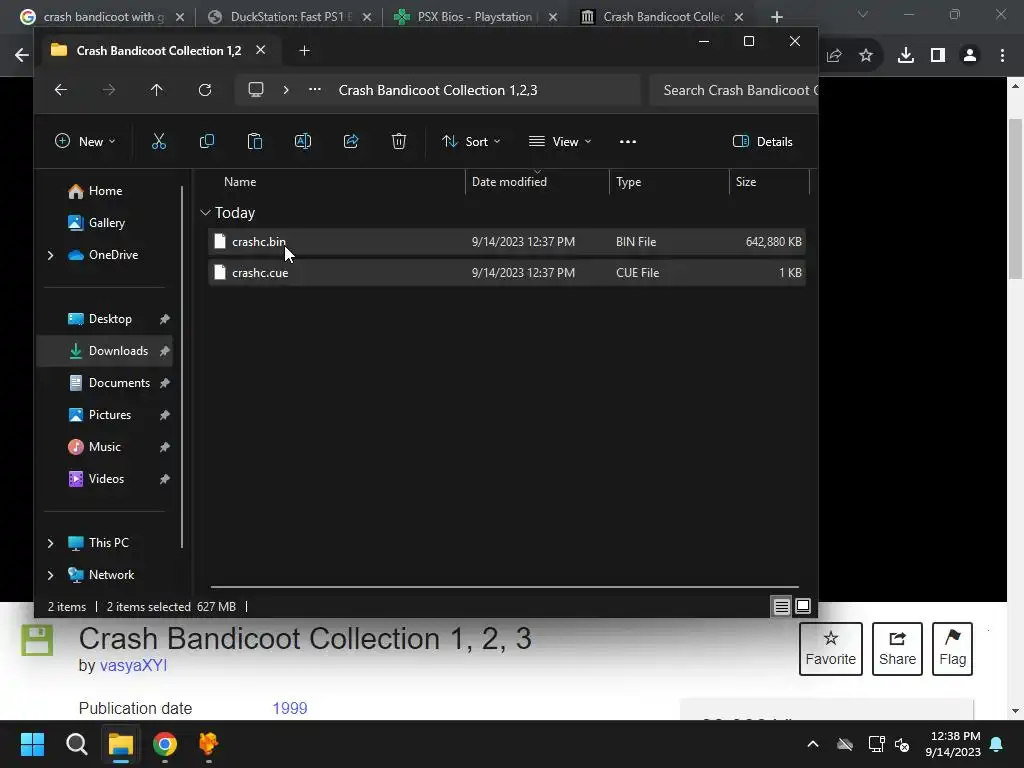Viewport: 1024px width, 768px height.
Task: Open Chrome's tab search dropdown arrow
Action: tap(863, 15)
